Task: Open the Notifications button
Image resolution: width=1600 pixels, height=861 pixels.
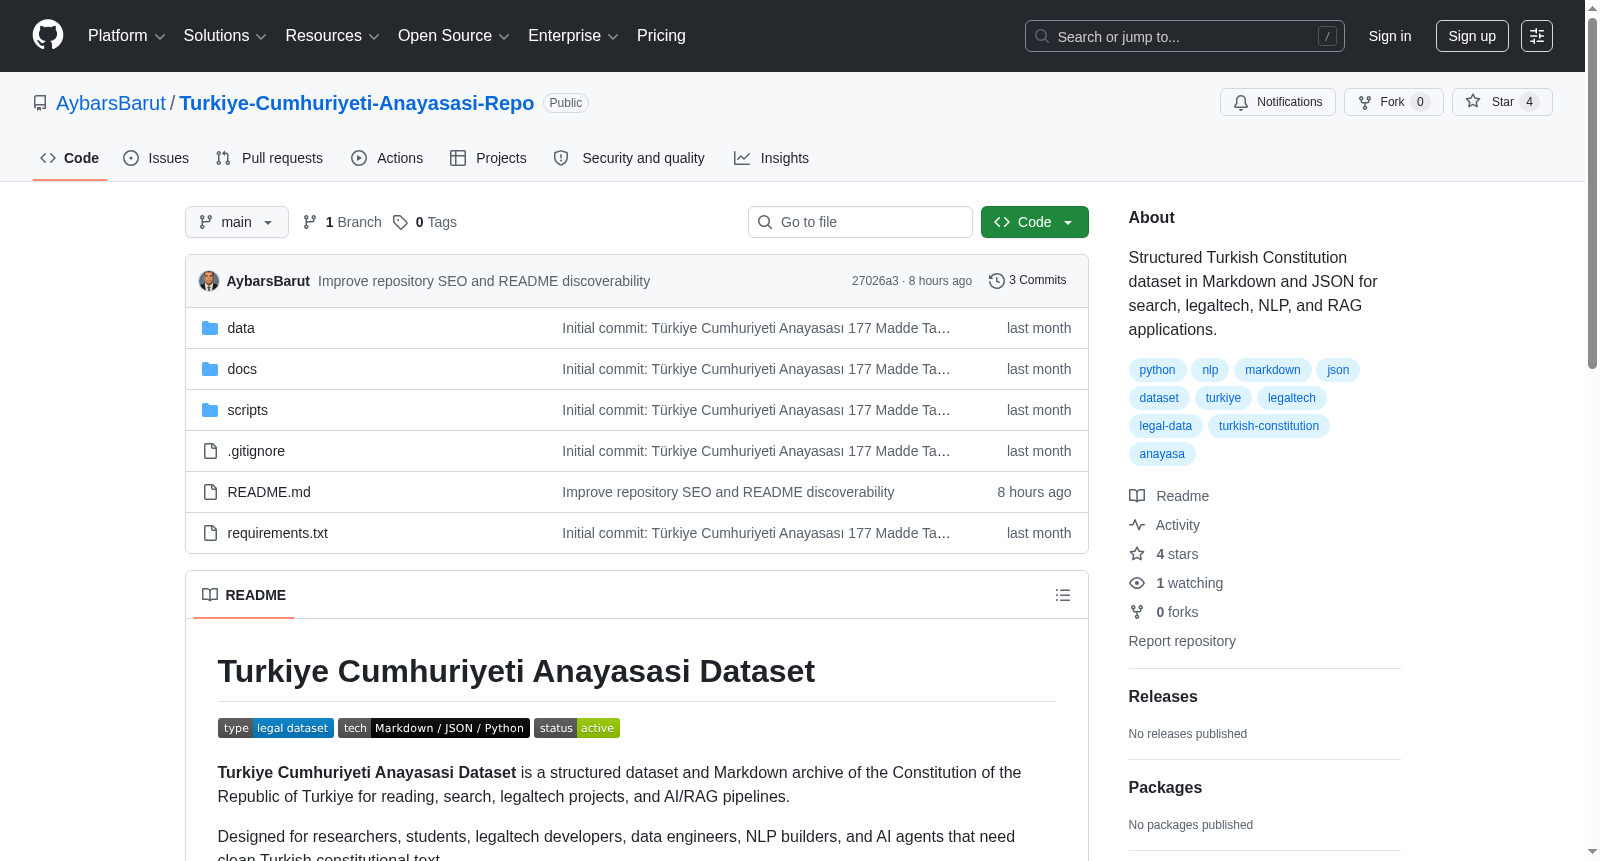Action: [1278, 102]
